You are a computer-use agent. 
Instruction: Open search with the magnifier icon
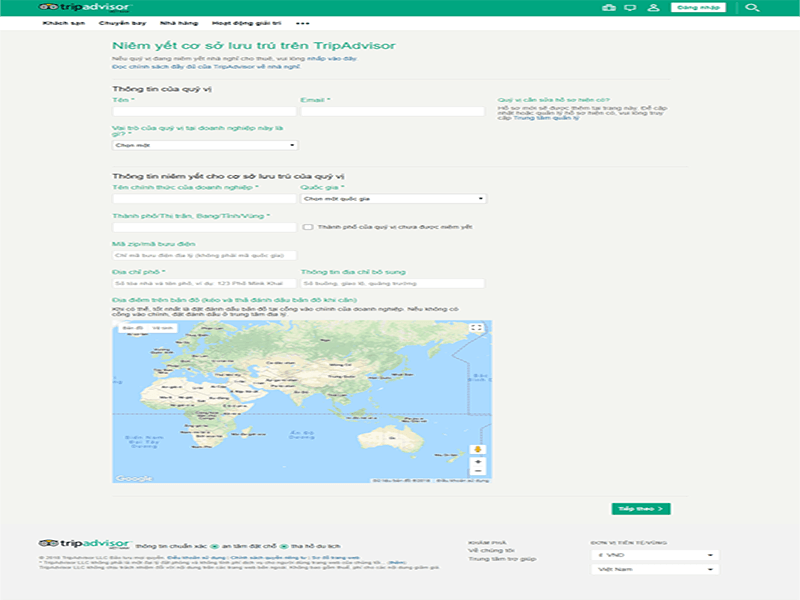(752, 7)
